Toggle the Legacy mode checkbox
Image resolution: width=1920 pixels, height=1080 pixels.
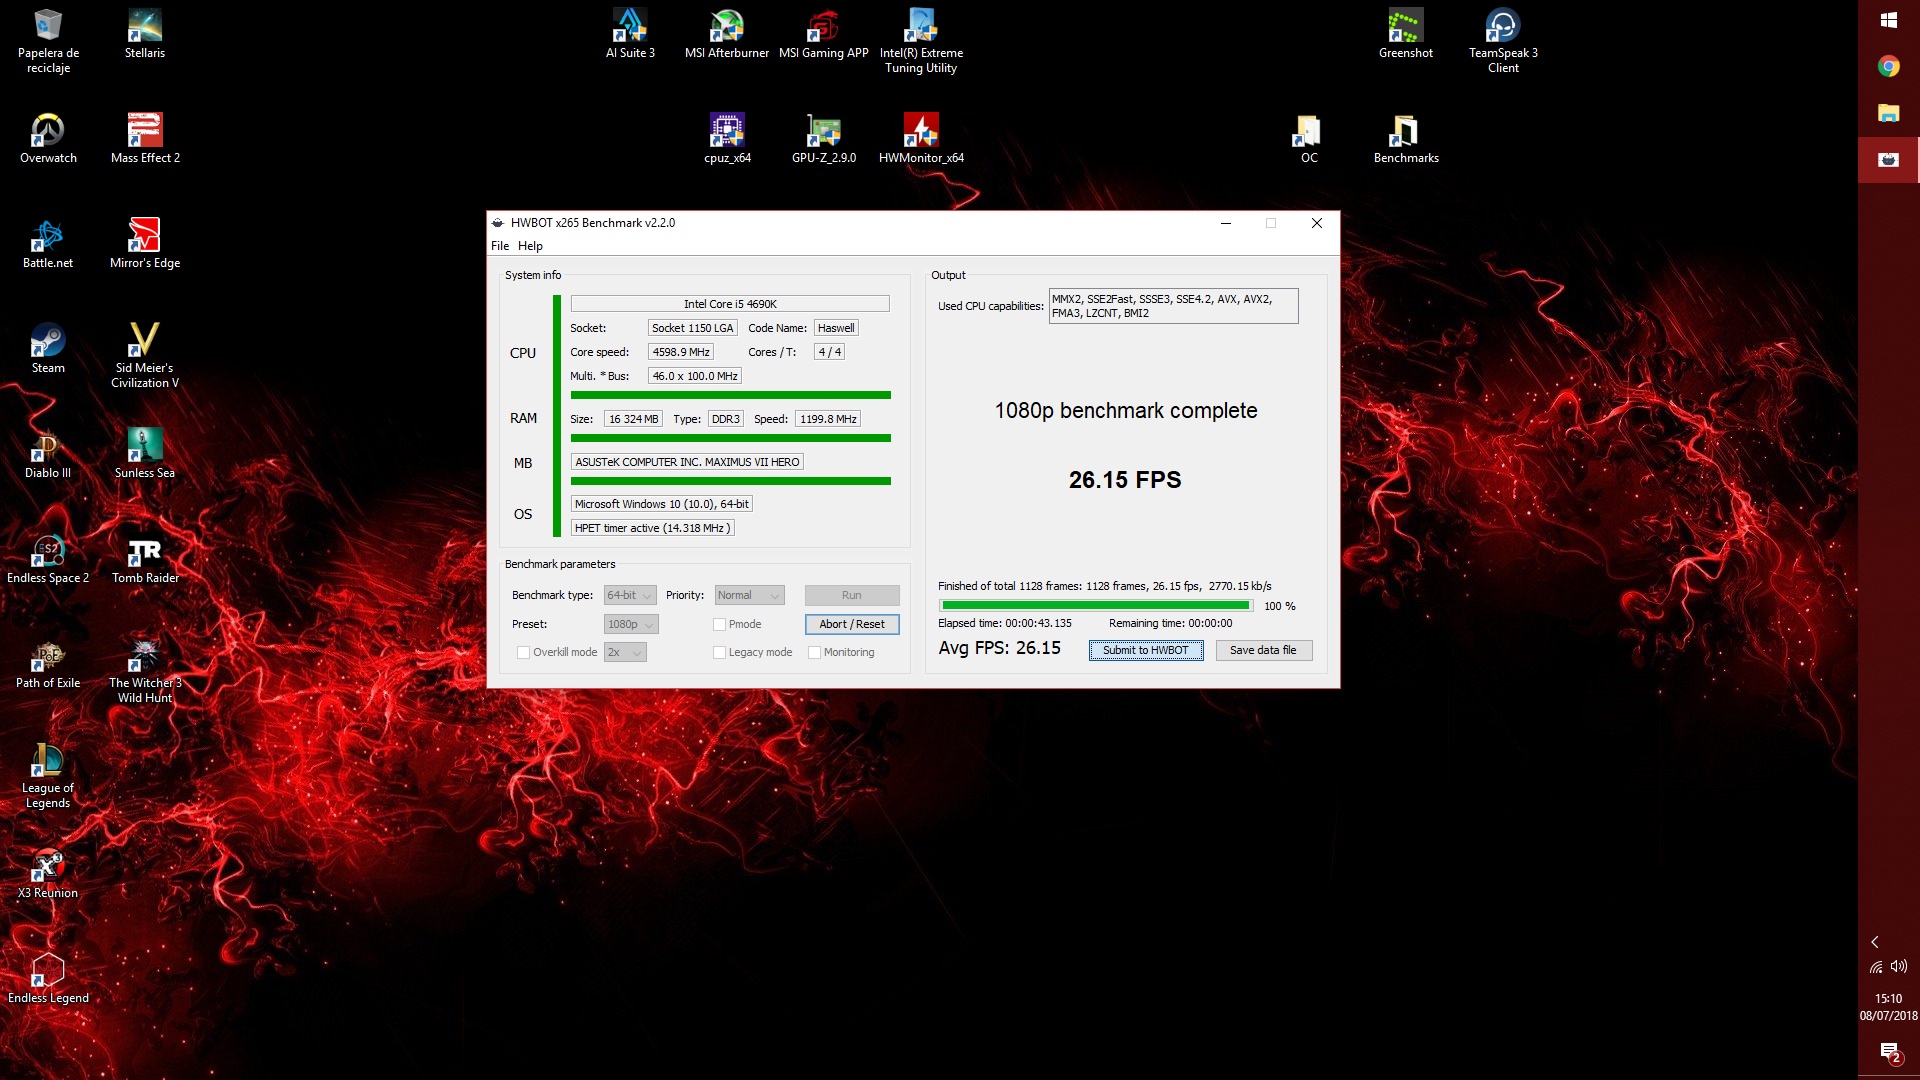coord(719,652)
